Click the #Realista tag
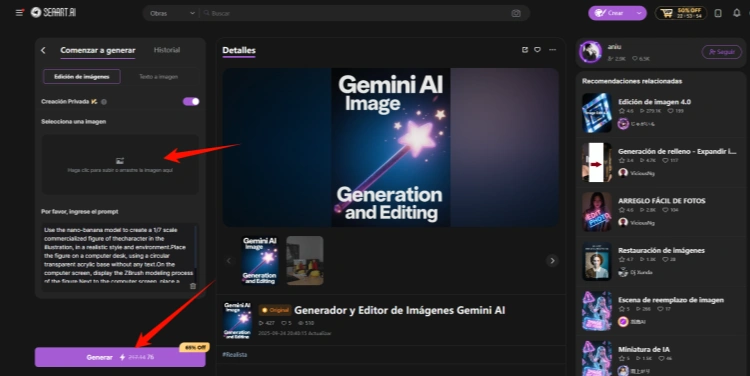The width and height of the screenshot is (750, 376). (x=235, y=354)
